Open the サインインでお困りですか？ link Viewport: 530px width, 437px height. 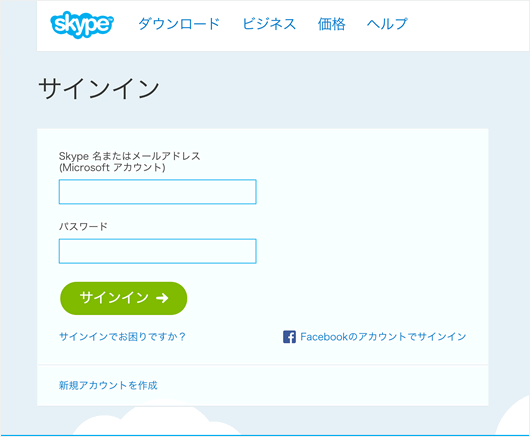[x=122, y=337]
